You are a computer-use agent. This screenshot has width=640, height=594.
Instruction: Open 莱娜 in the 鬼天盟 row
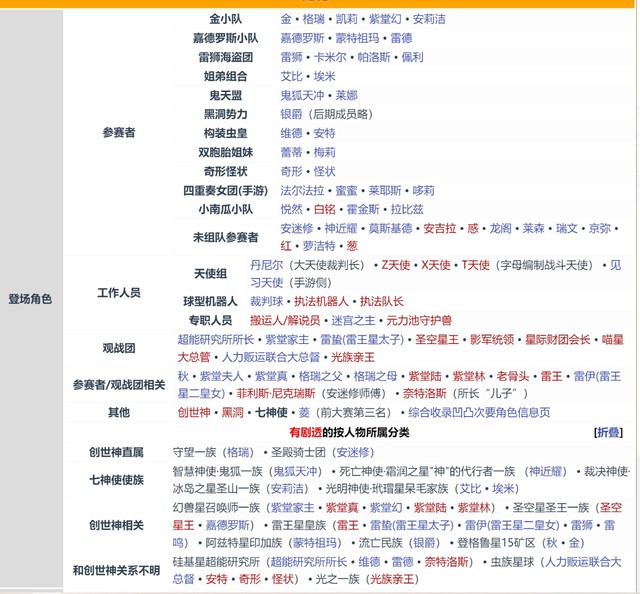pyautogui.click(x=346, y=95)
